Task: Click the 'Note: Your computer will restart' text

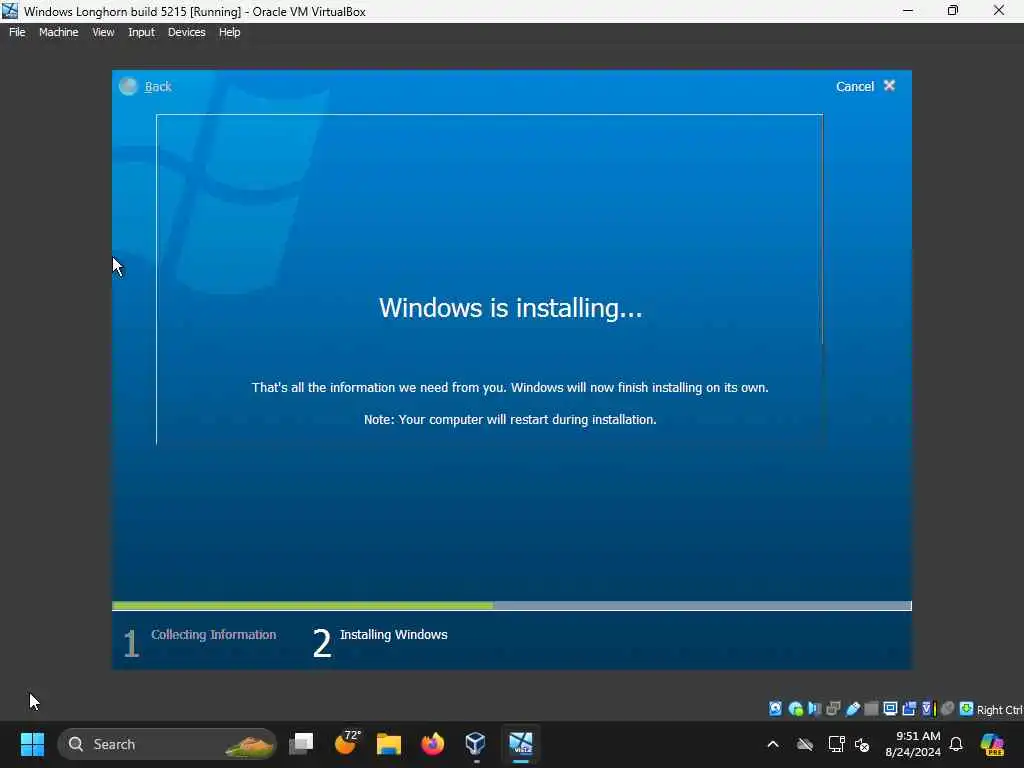Action: pos(510,419)
